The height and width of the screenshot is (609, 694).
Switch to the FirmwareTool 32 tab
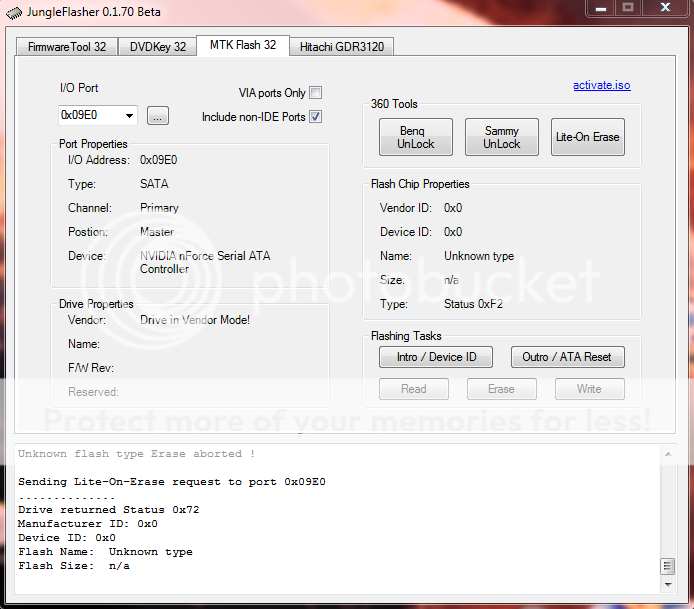click(x=66, y=46)
